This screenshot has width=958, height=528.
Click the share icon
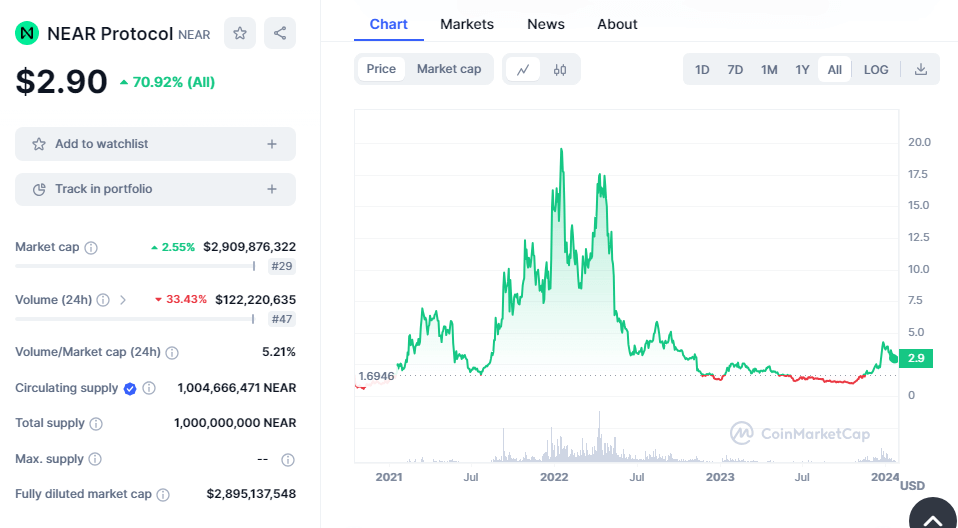point(280,33)
